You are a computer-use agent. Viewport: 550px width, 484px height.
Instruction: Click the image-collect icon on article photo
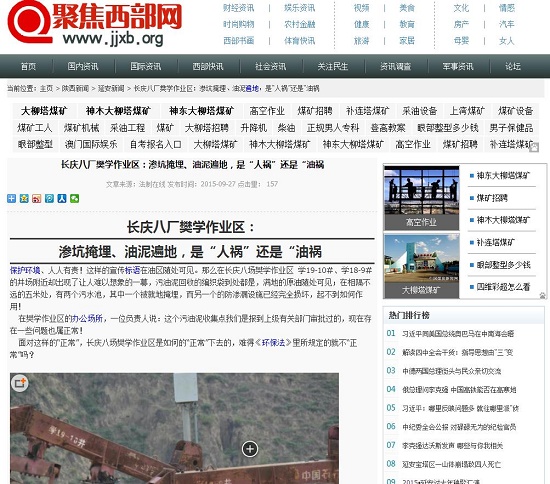point(20,383)
